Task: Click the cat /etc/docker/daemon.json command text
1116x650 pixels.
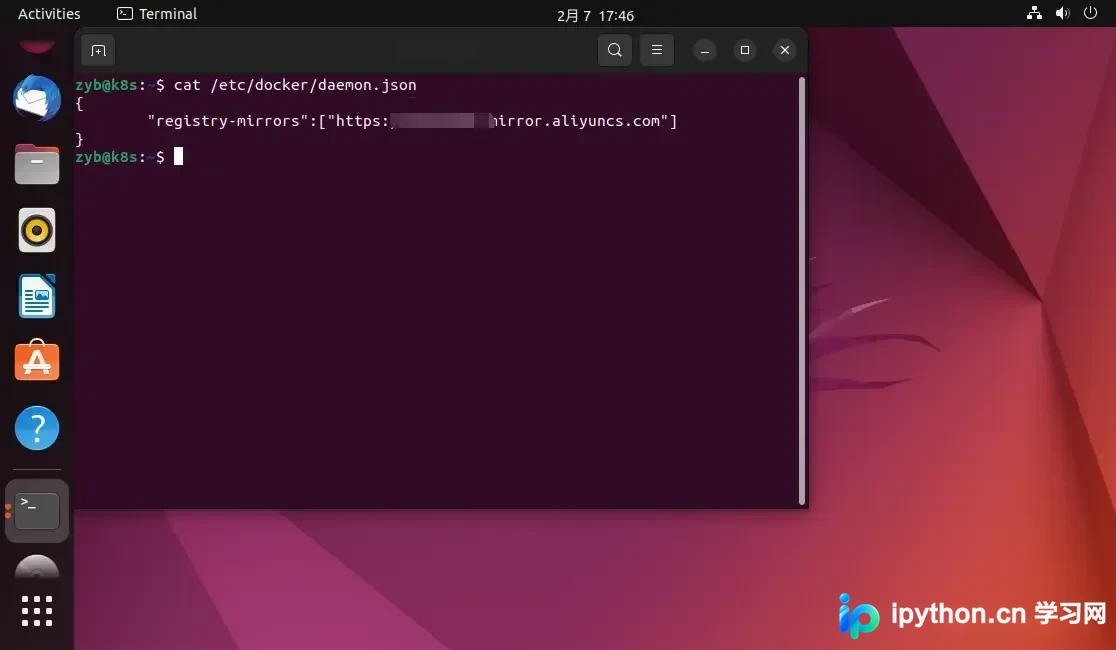Action: point(295,85)
